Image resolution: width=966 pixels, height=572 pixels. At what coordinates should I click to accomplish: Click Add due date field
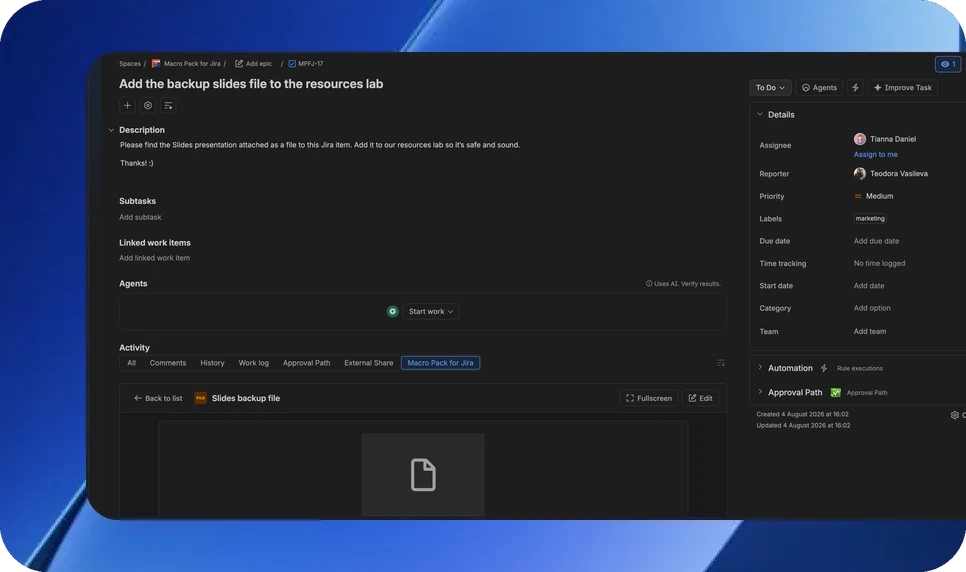pyautogui.click(x=876, y=241)
